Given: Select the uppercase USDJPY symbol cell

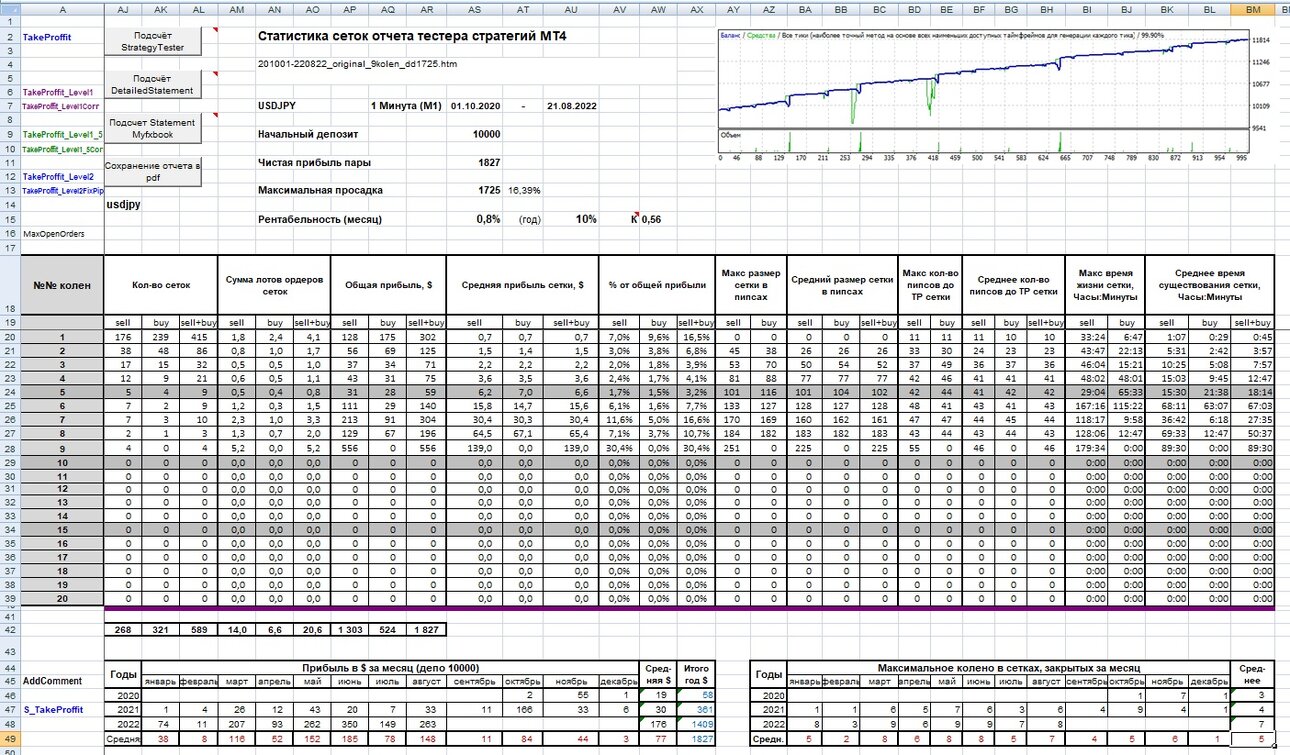Looking at the screenshot, I should coord(276,105).
